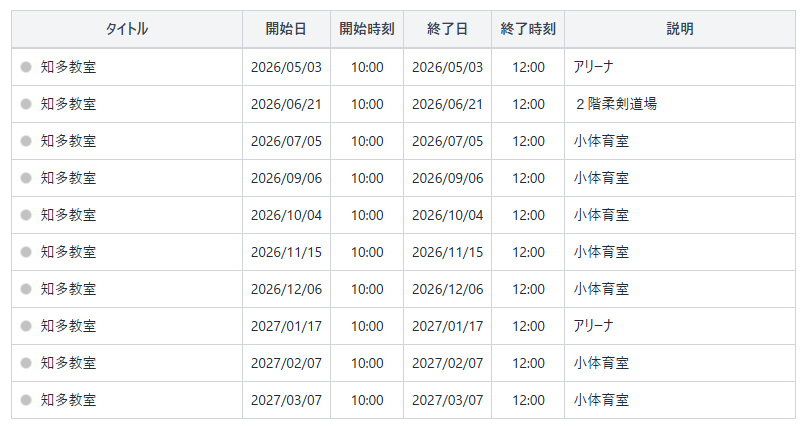Click the gray dot beside the 2026/05/03 event
The height and width of the screenshot is (430, 806).
point(26,67)
